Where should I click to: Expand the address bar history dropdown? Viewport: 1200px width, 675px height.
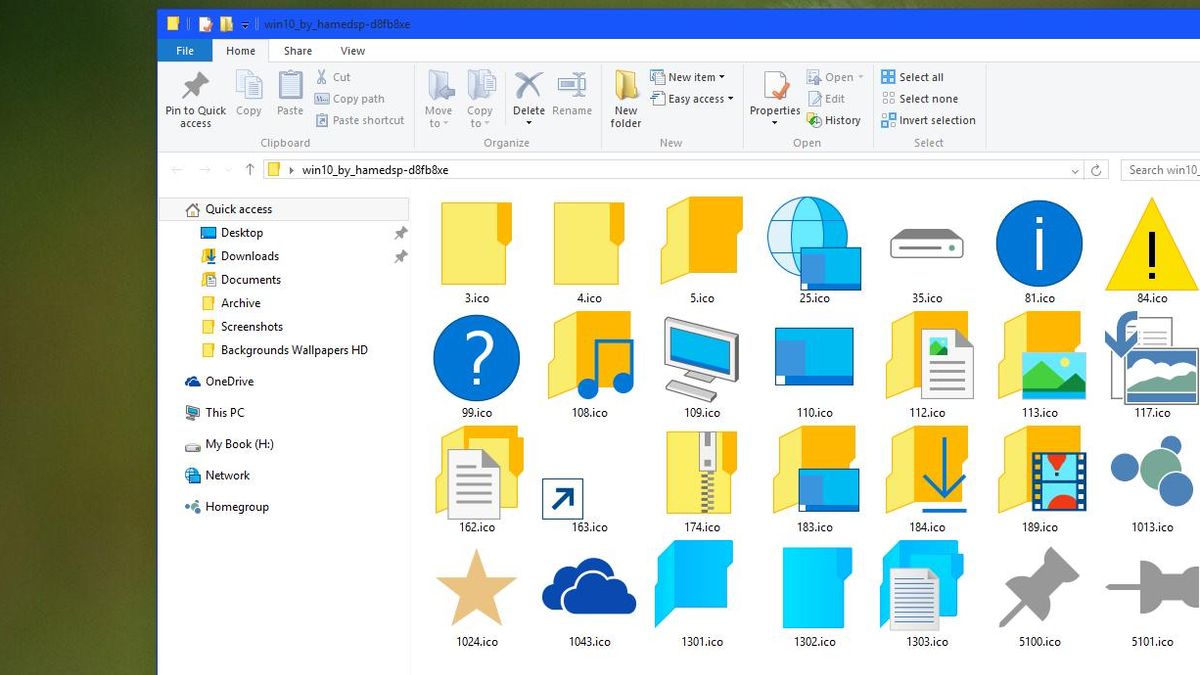coord(1075,170)
